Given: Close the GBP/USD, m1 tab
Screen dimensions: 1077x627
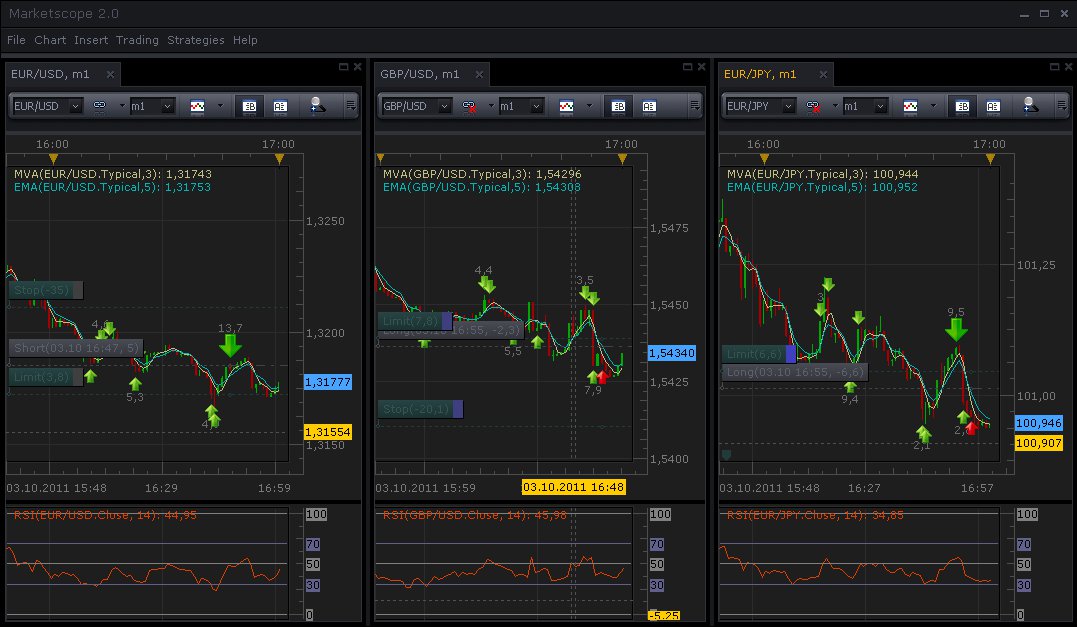Looking at the screenshot, I should (x=480, y=74).
